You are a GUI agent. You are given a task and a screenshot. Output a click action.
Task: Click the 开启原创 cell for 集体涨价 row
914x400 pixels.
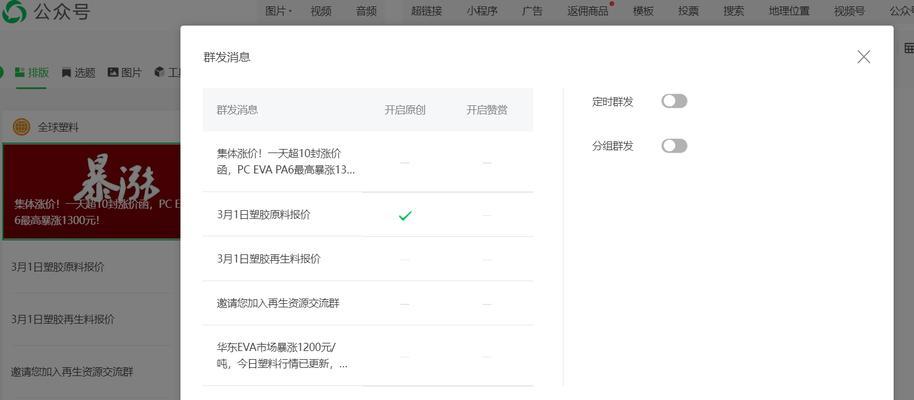pos(405,162)
